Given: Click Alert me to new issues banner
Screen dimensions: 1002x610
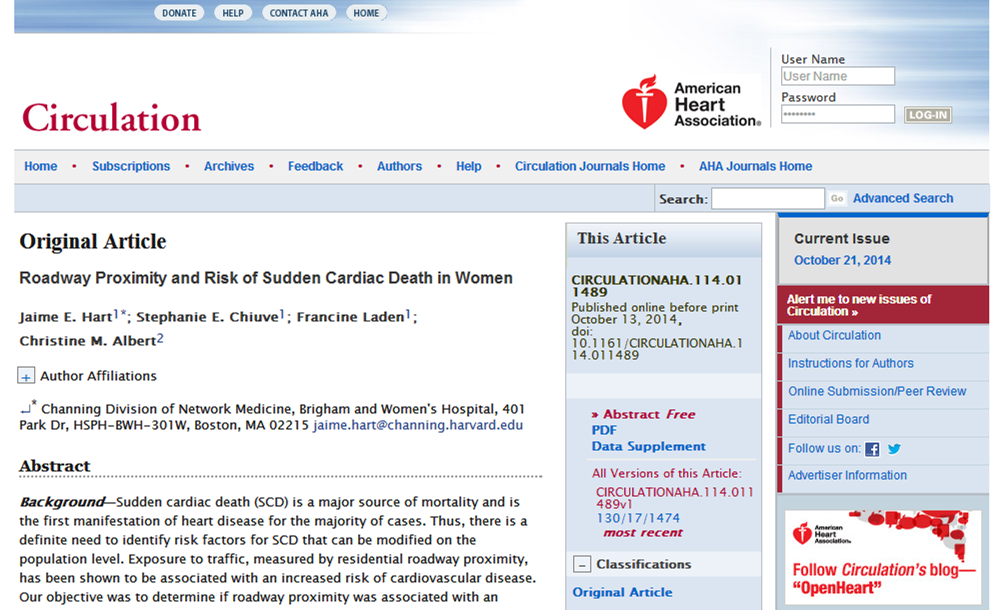Looking at the screenshot, I should pos(883,305).
